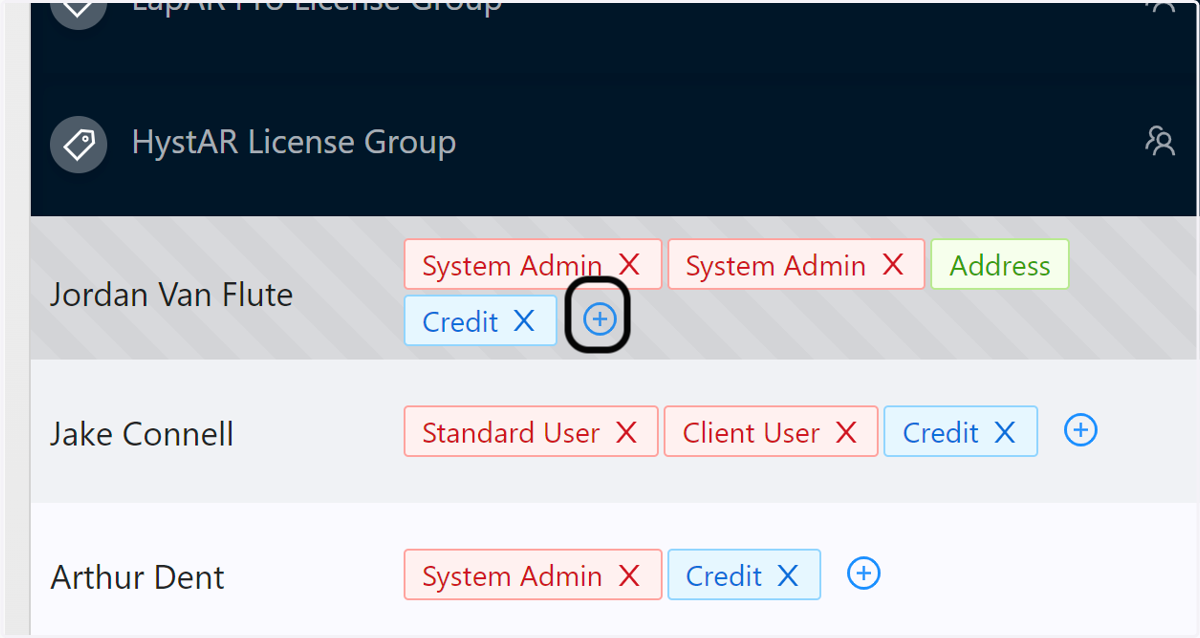Remove Client User tag from Jake Connell

click(x=846, y=432)
